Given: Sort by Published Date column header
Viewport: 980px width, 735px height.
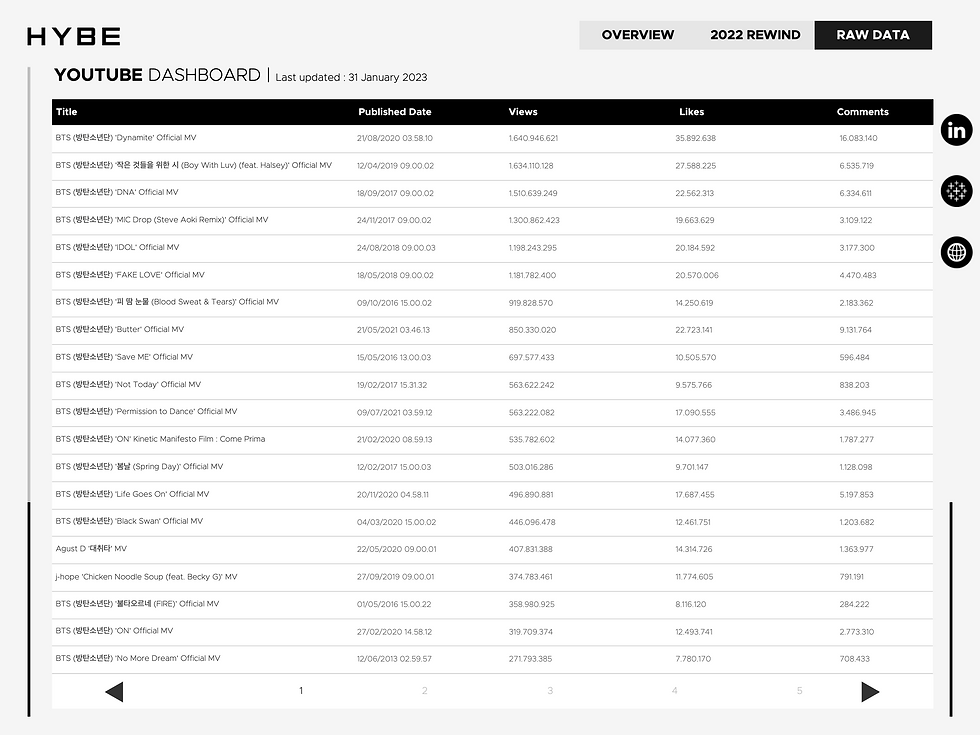Looking at the screenshot, I should (x=394, y=112).
